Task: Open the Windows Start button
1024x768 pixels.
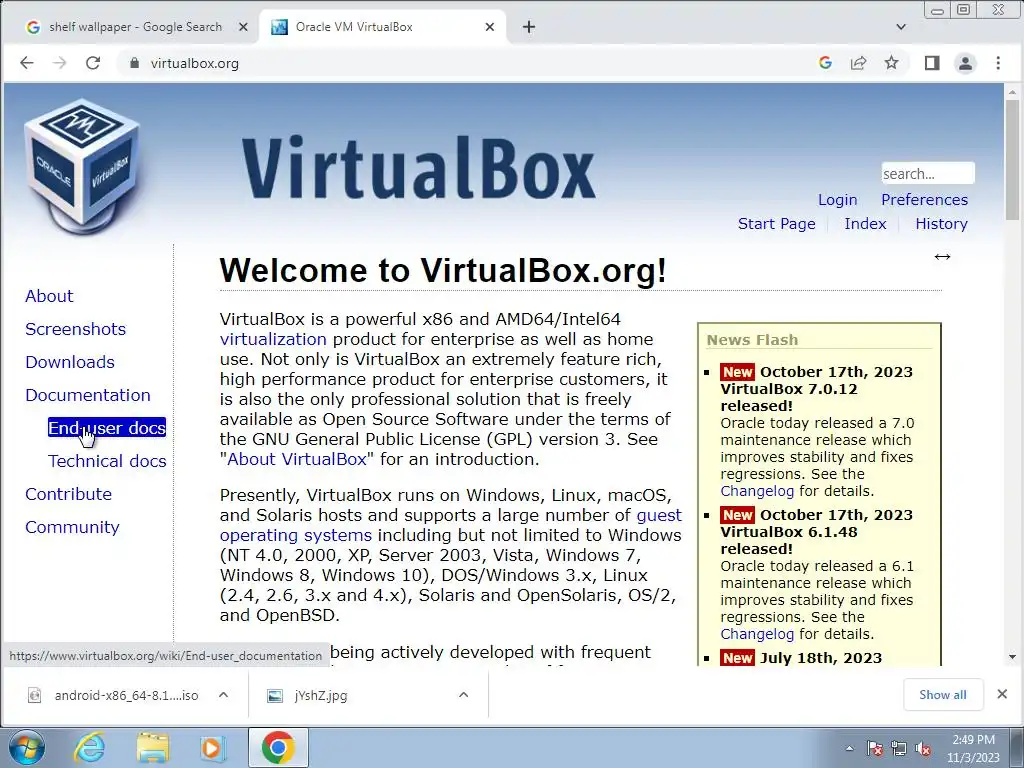Action: tap(27, 747)
